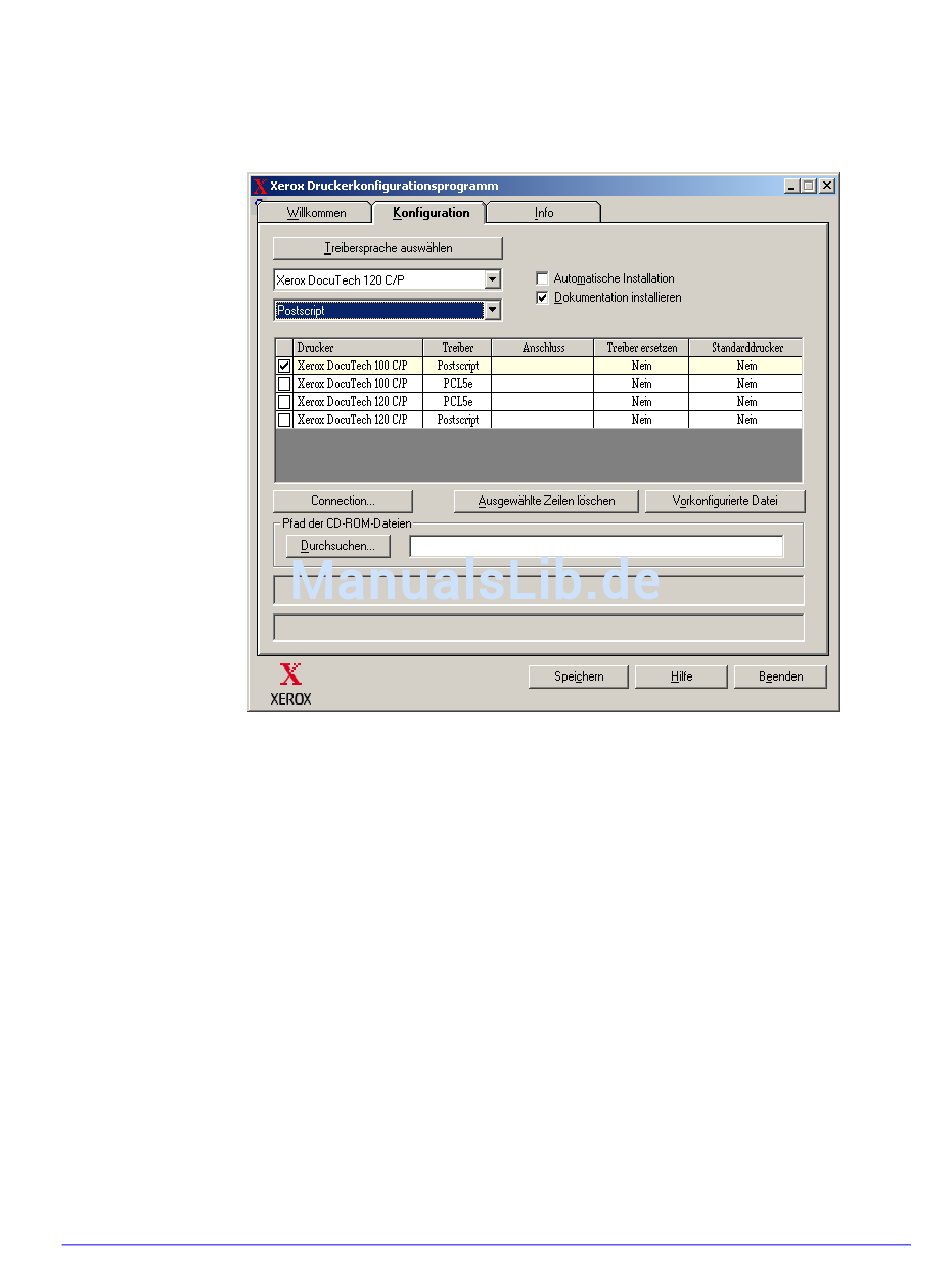Enable the Automatische Installation checkbox
The image size is (950, 1266).
(543, 279)
